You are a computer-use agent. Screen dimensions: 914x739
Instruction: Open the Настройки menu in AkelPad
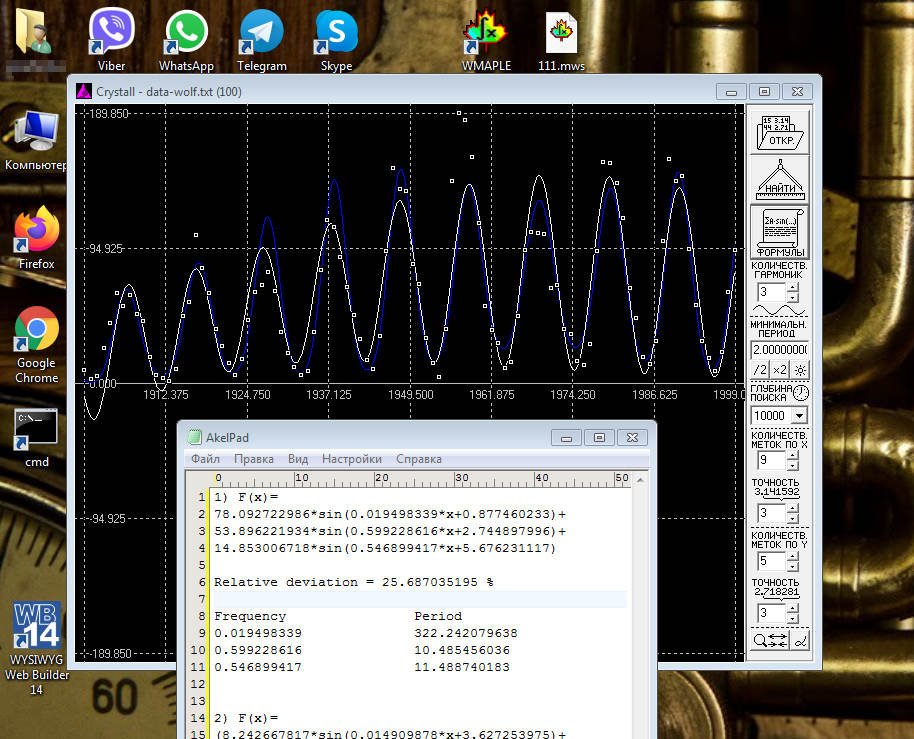pyautogui.click(x=351, y=459)
